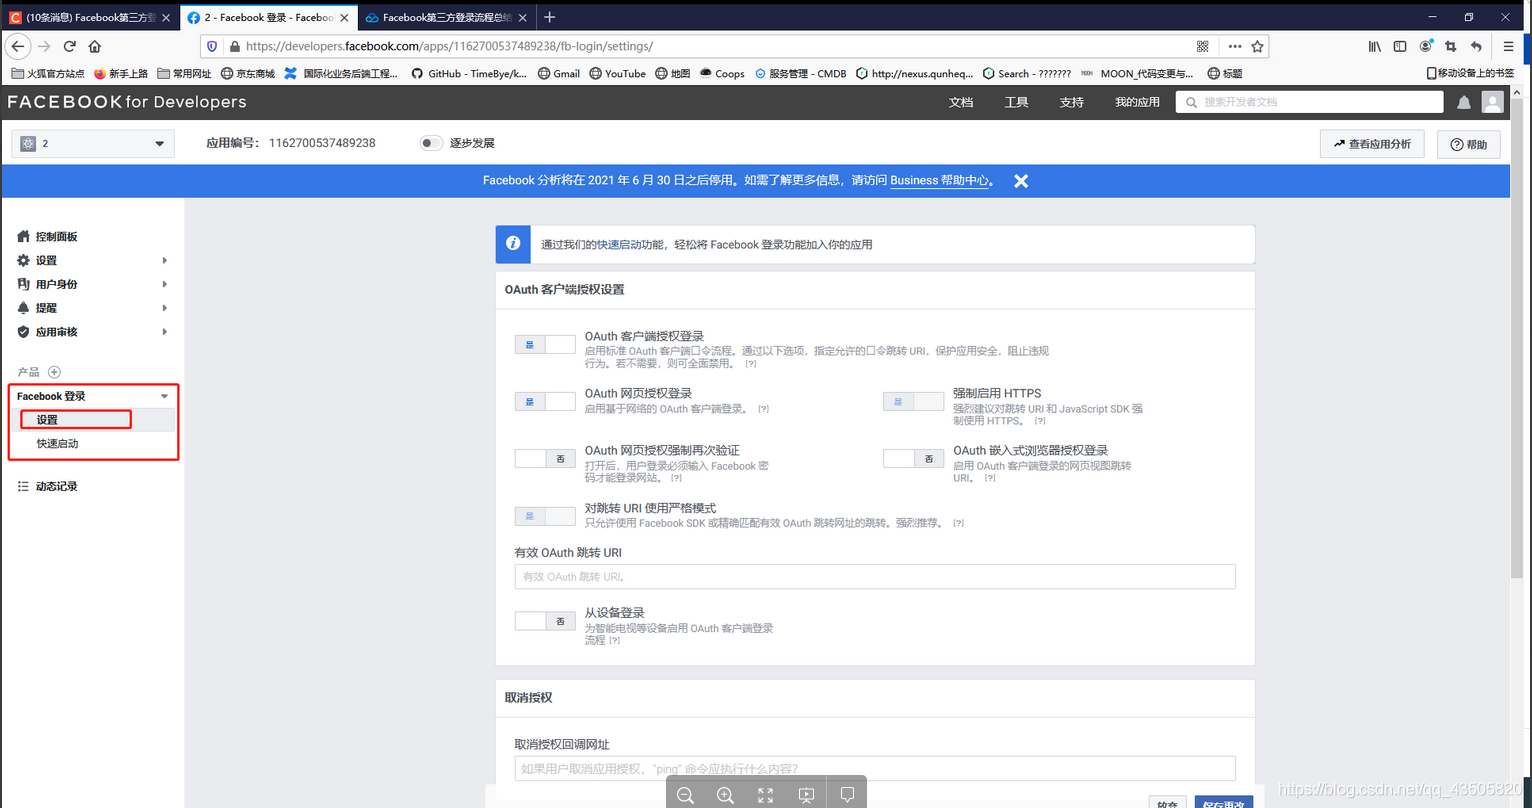Open GitHub - TimeBye bookmark

(469, 73)
